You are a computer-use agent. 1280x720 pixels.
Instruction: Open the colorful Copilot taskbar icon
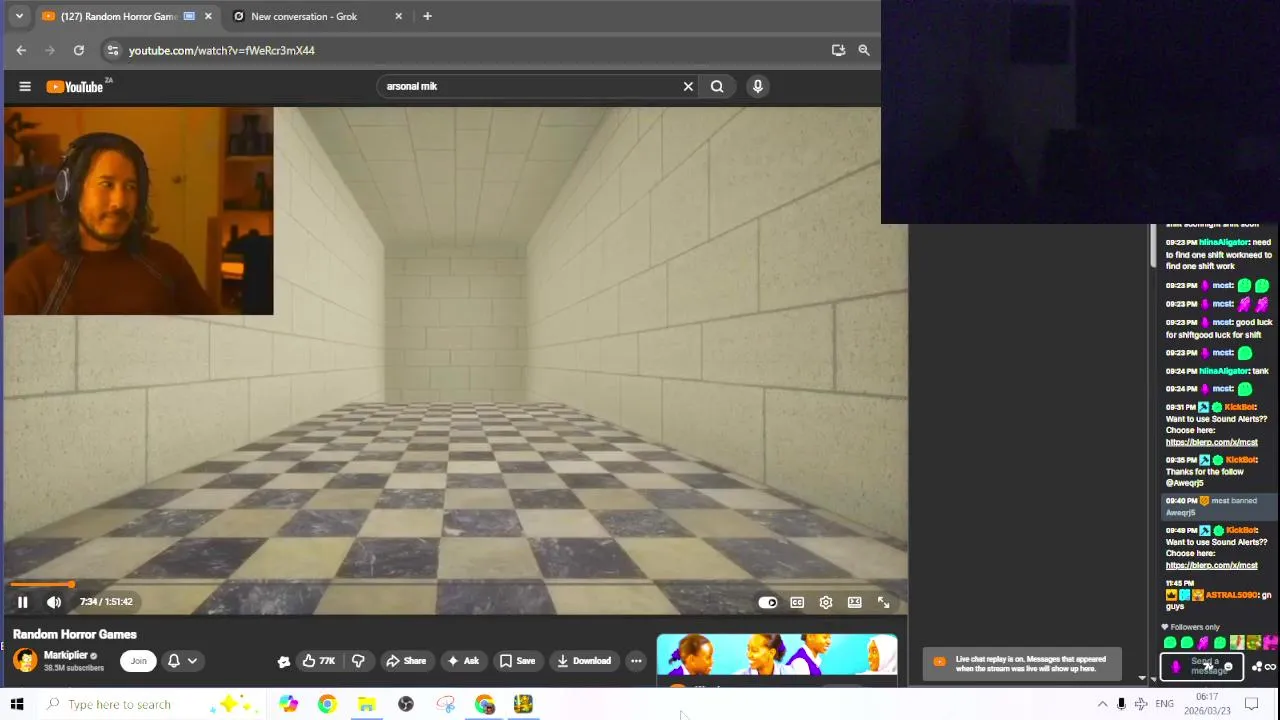pos(288,704)
